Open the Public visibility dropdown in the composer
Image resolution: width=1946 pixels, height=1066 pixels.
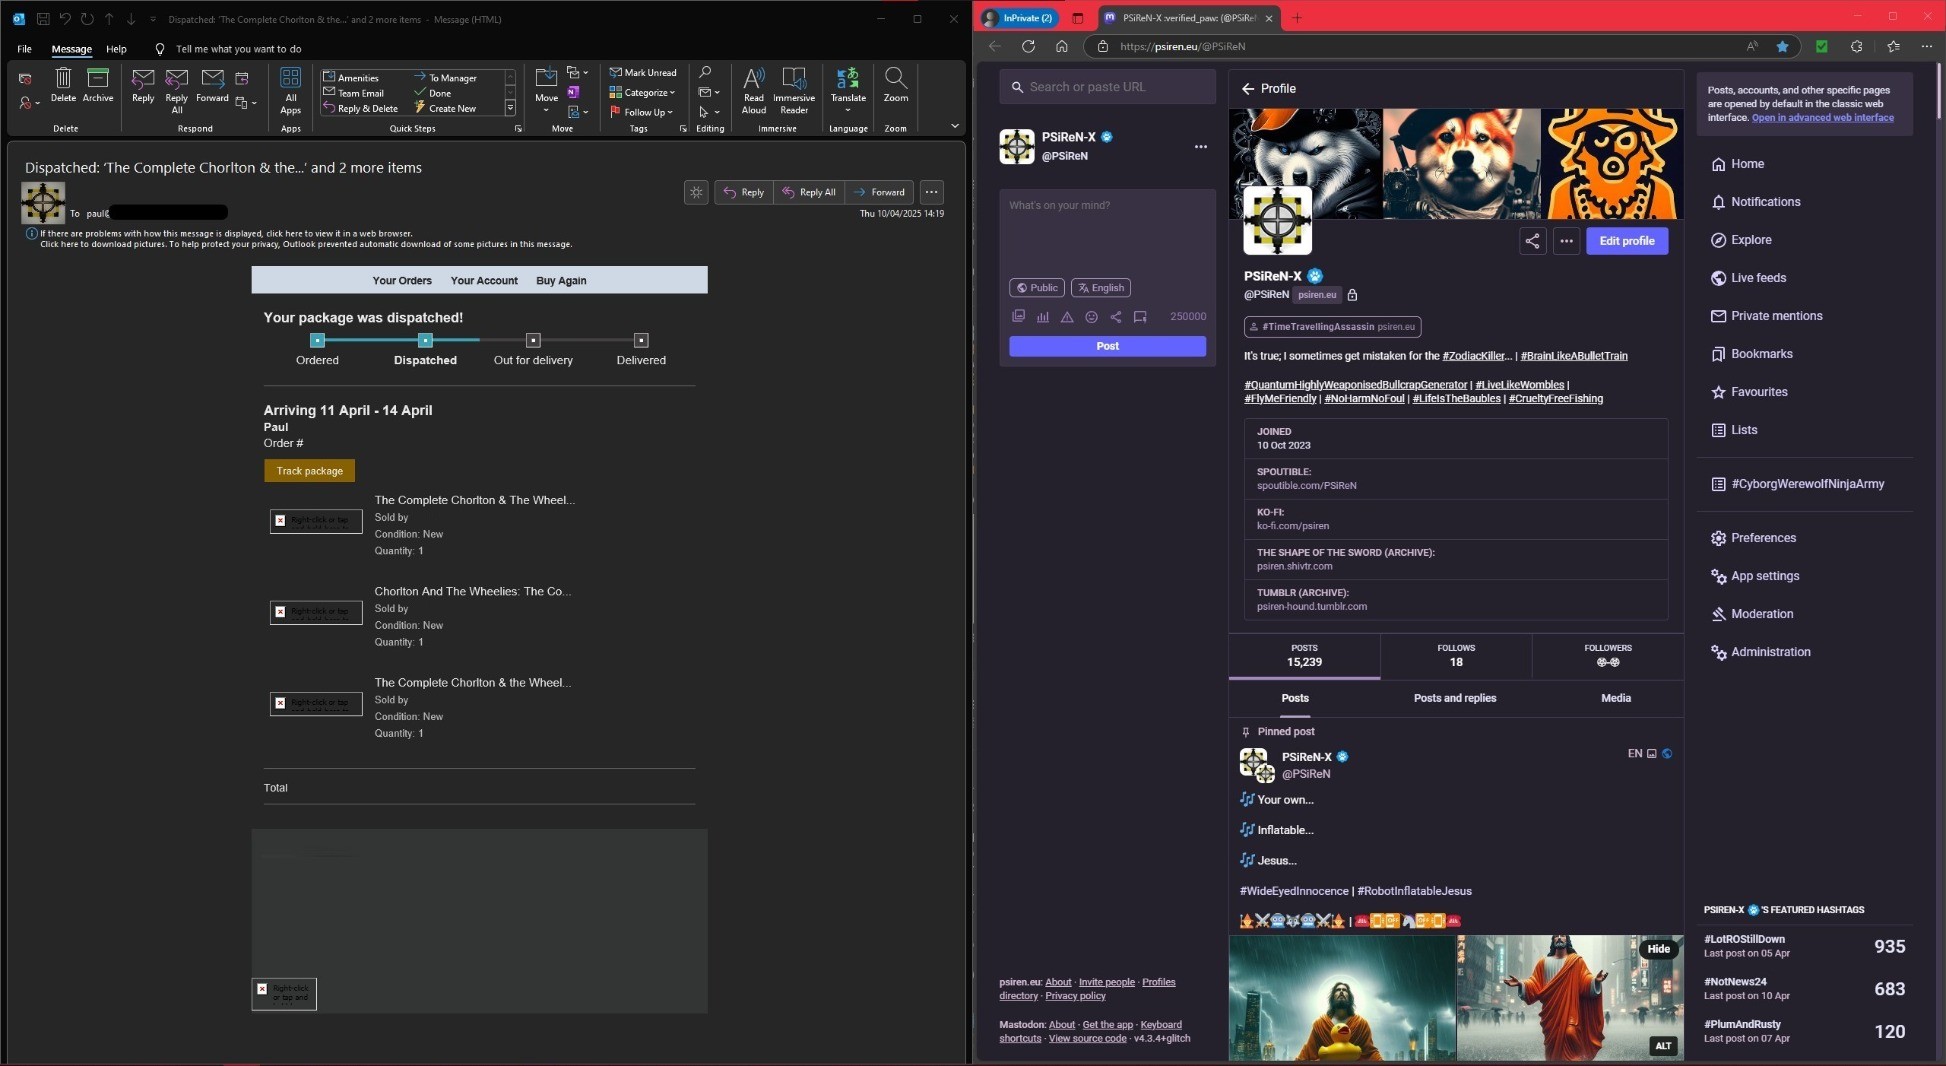[x=1037, y=288]
